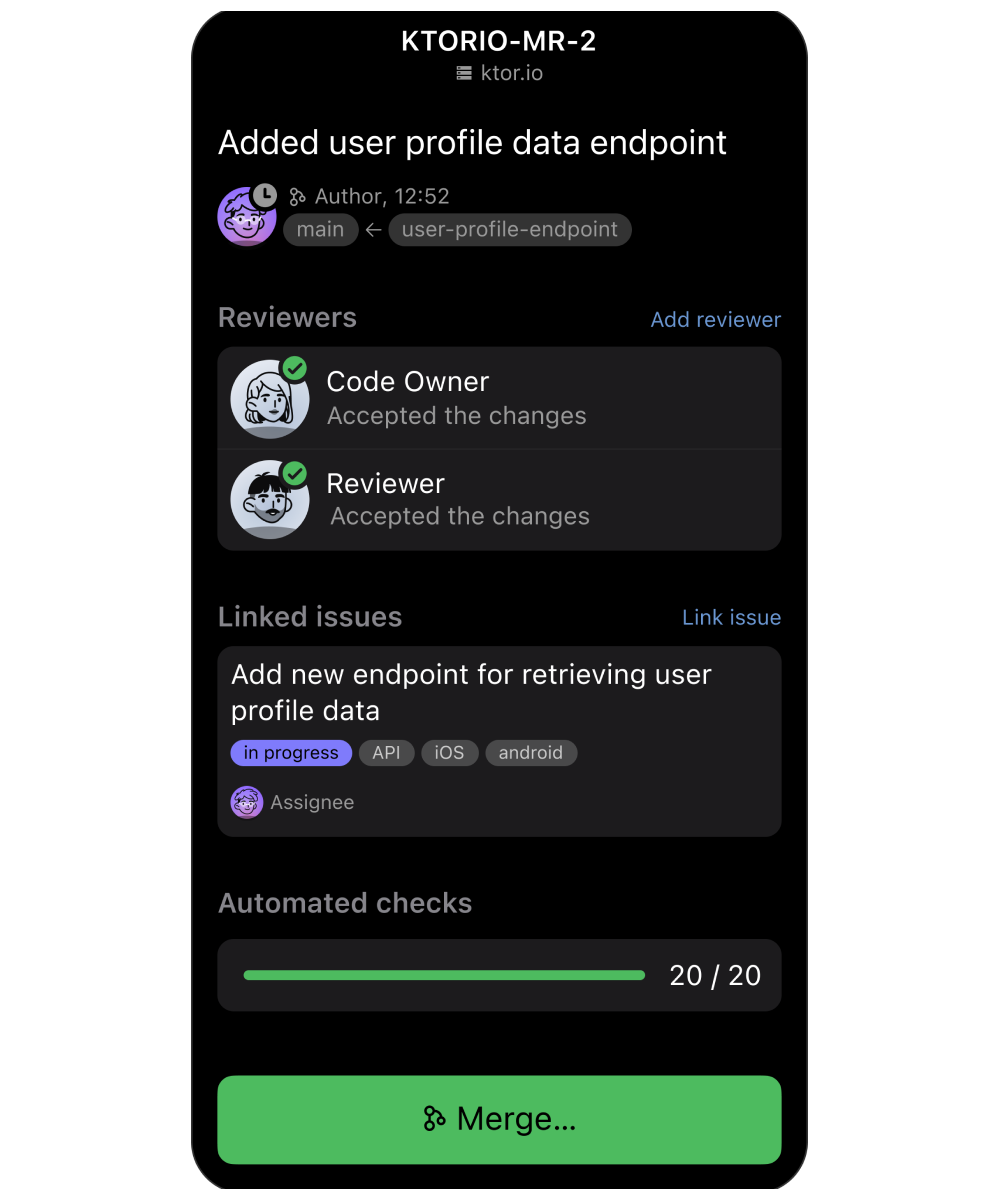
Task: Click green checkmark badge on Reviewer
Action: (x=294, y=473)
